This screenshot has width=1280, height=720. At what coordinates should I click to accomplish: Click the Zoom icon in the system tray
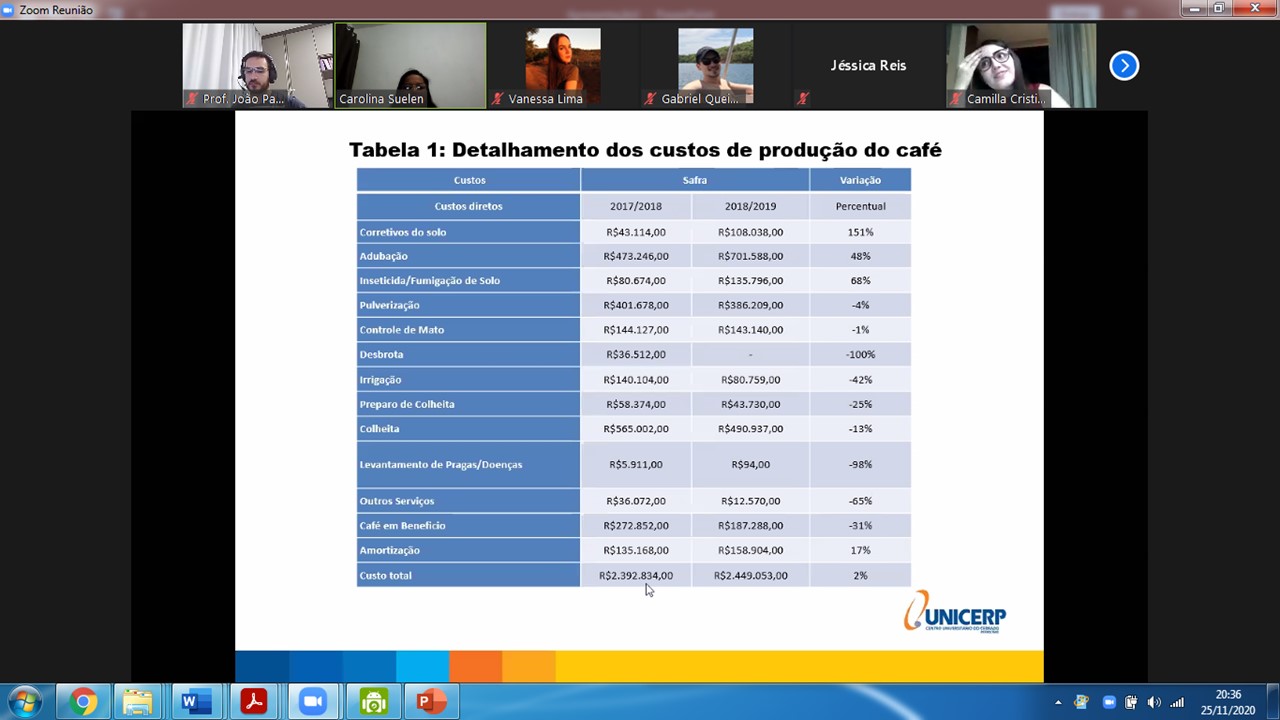[x=1108, y=702]
